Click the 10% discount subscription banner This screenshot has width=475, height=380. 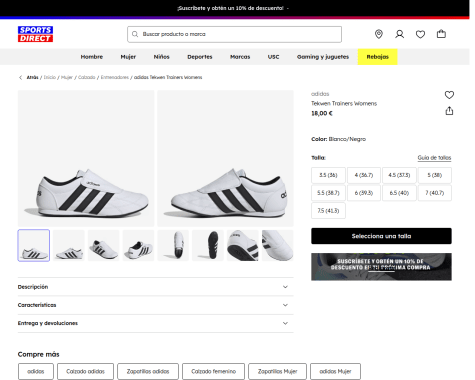pyautogui.click(x=381, y=267)
